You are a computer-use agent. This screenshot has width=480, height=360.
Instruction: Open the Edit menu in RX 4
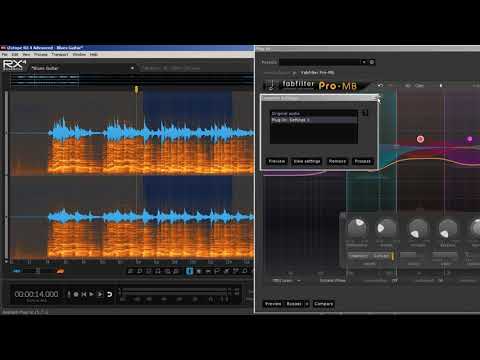[x=15, y=54]
